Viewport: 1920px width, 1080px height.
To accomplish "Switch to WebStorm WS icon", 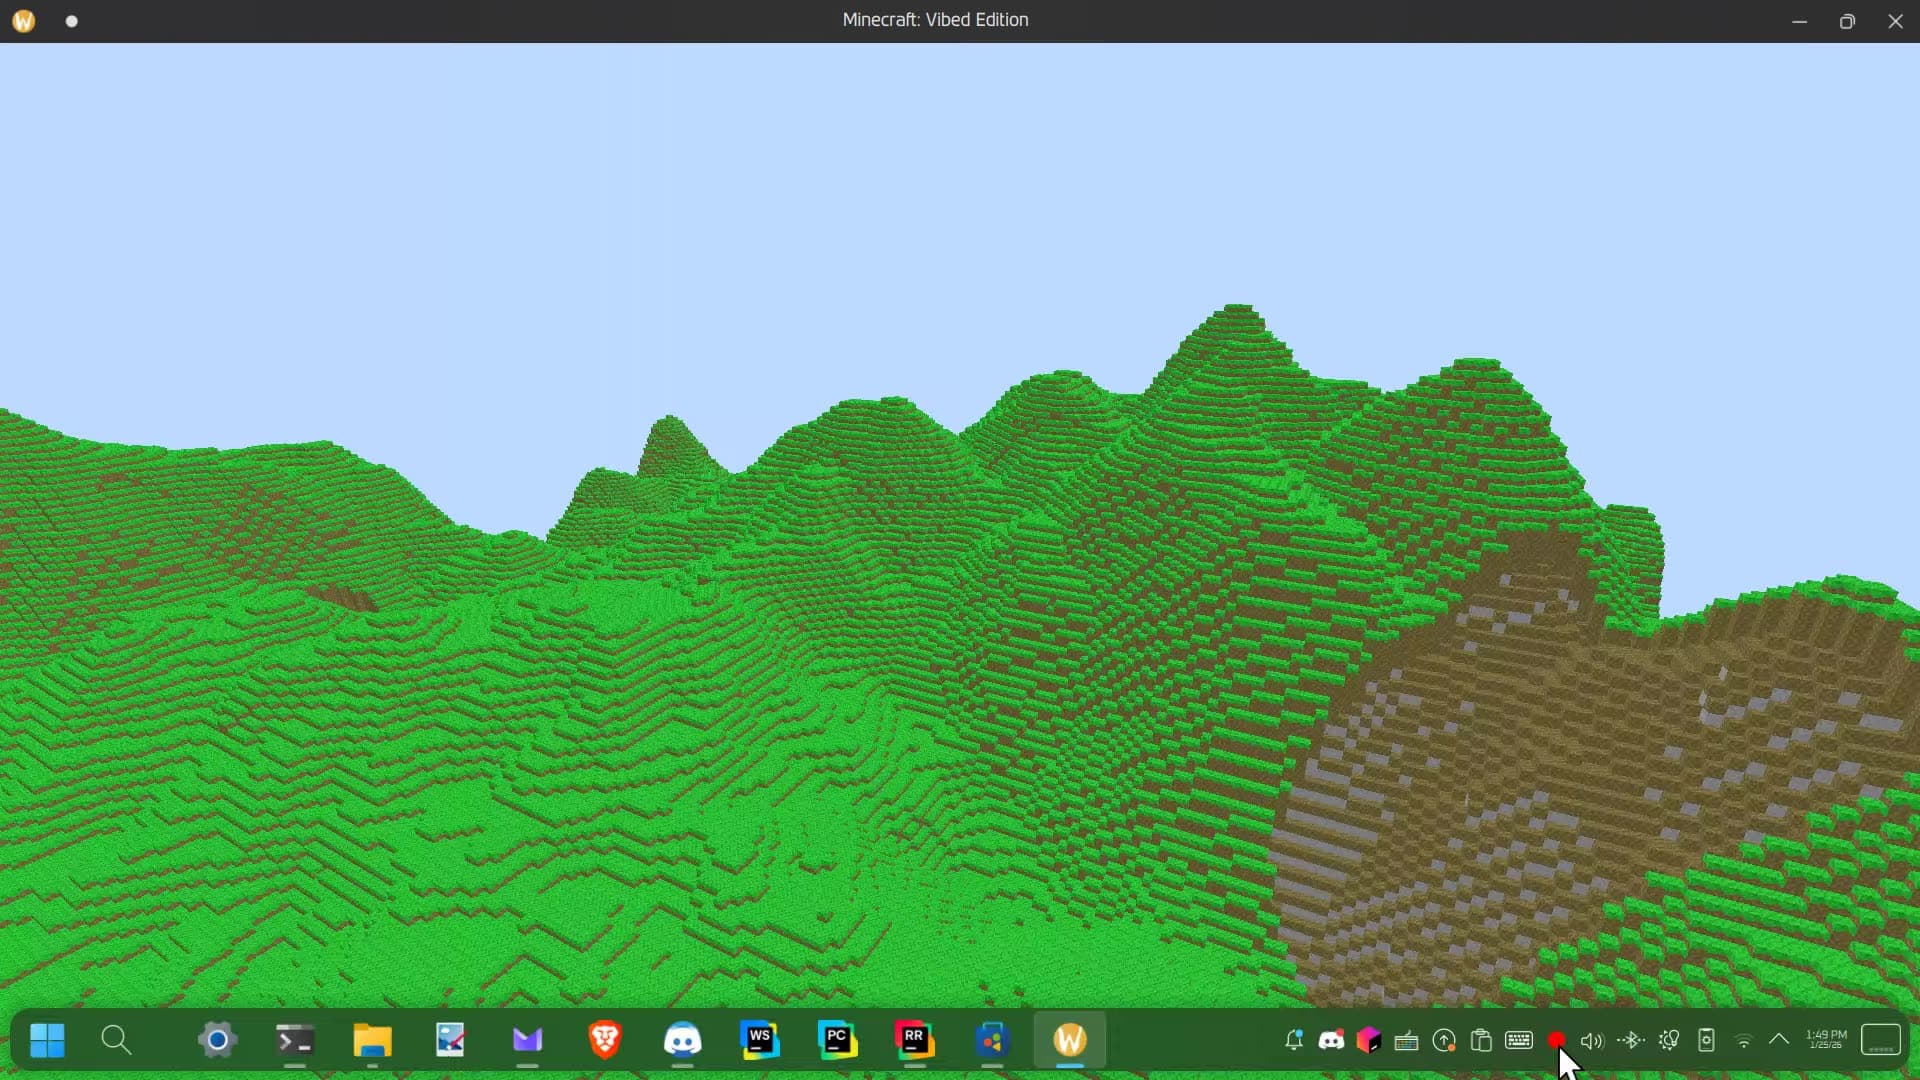I will point(760,1040).
